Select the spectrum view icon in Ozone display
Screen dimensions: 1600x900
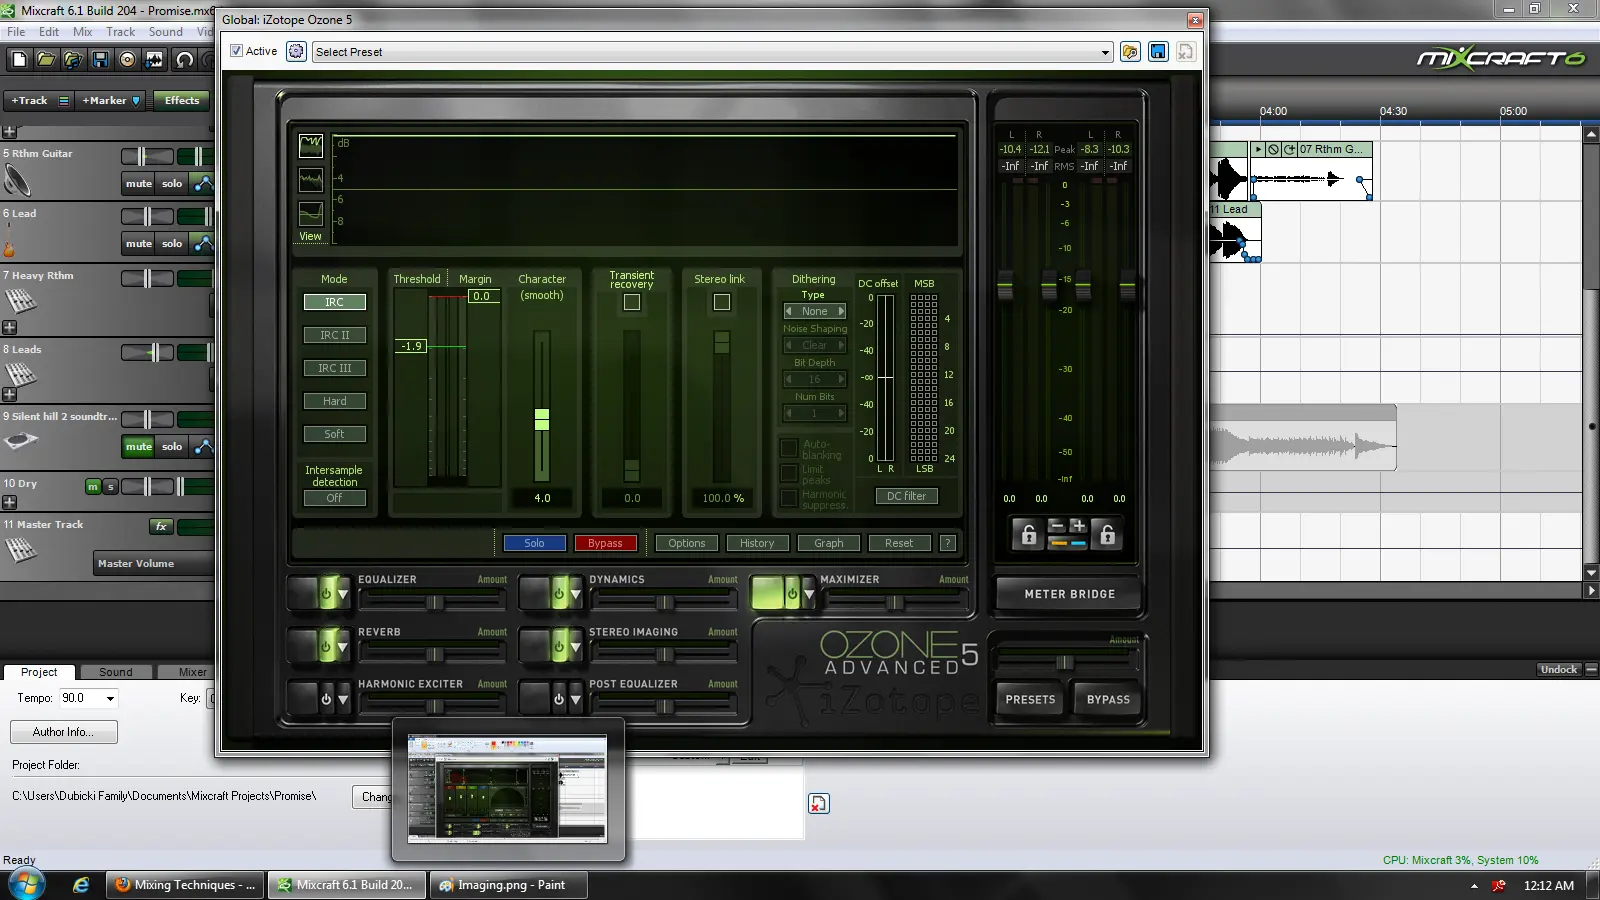[x=311, y=146]
